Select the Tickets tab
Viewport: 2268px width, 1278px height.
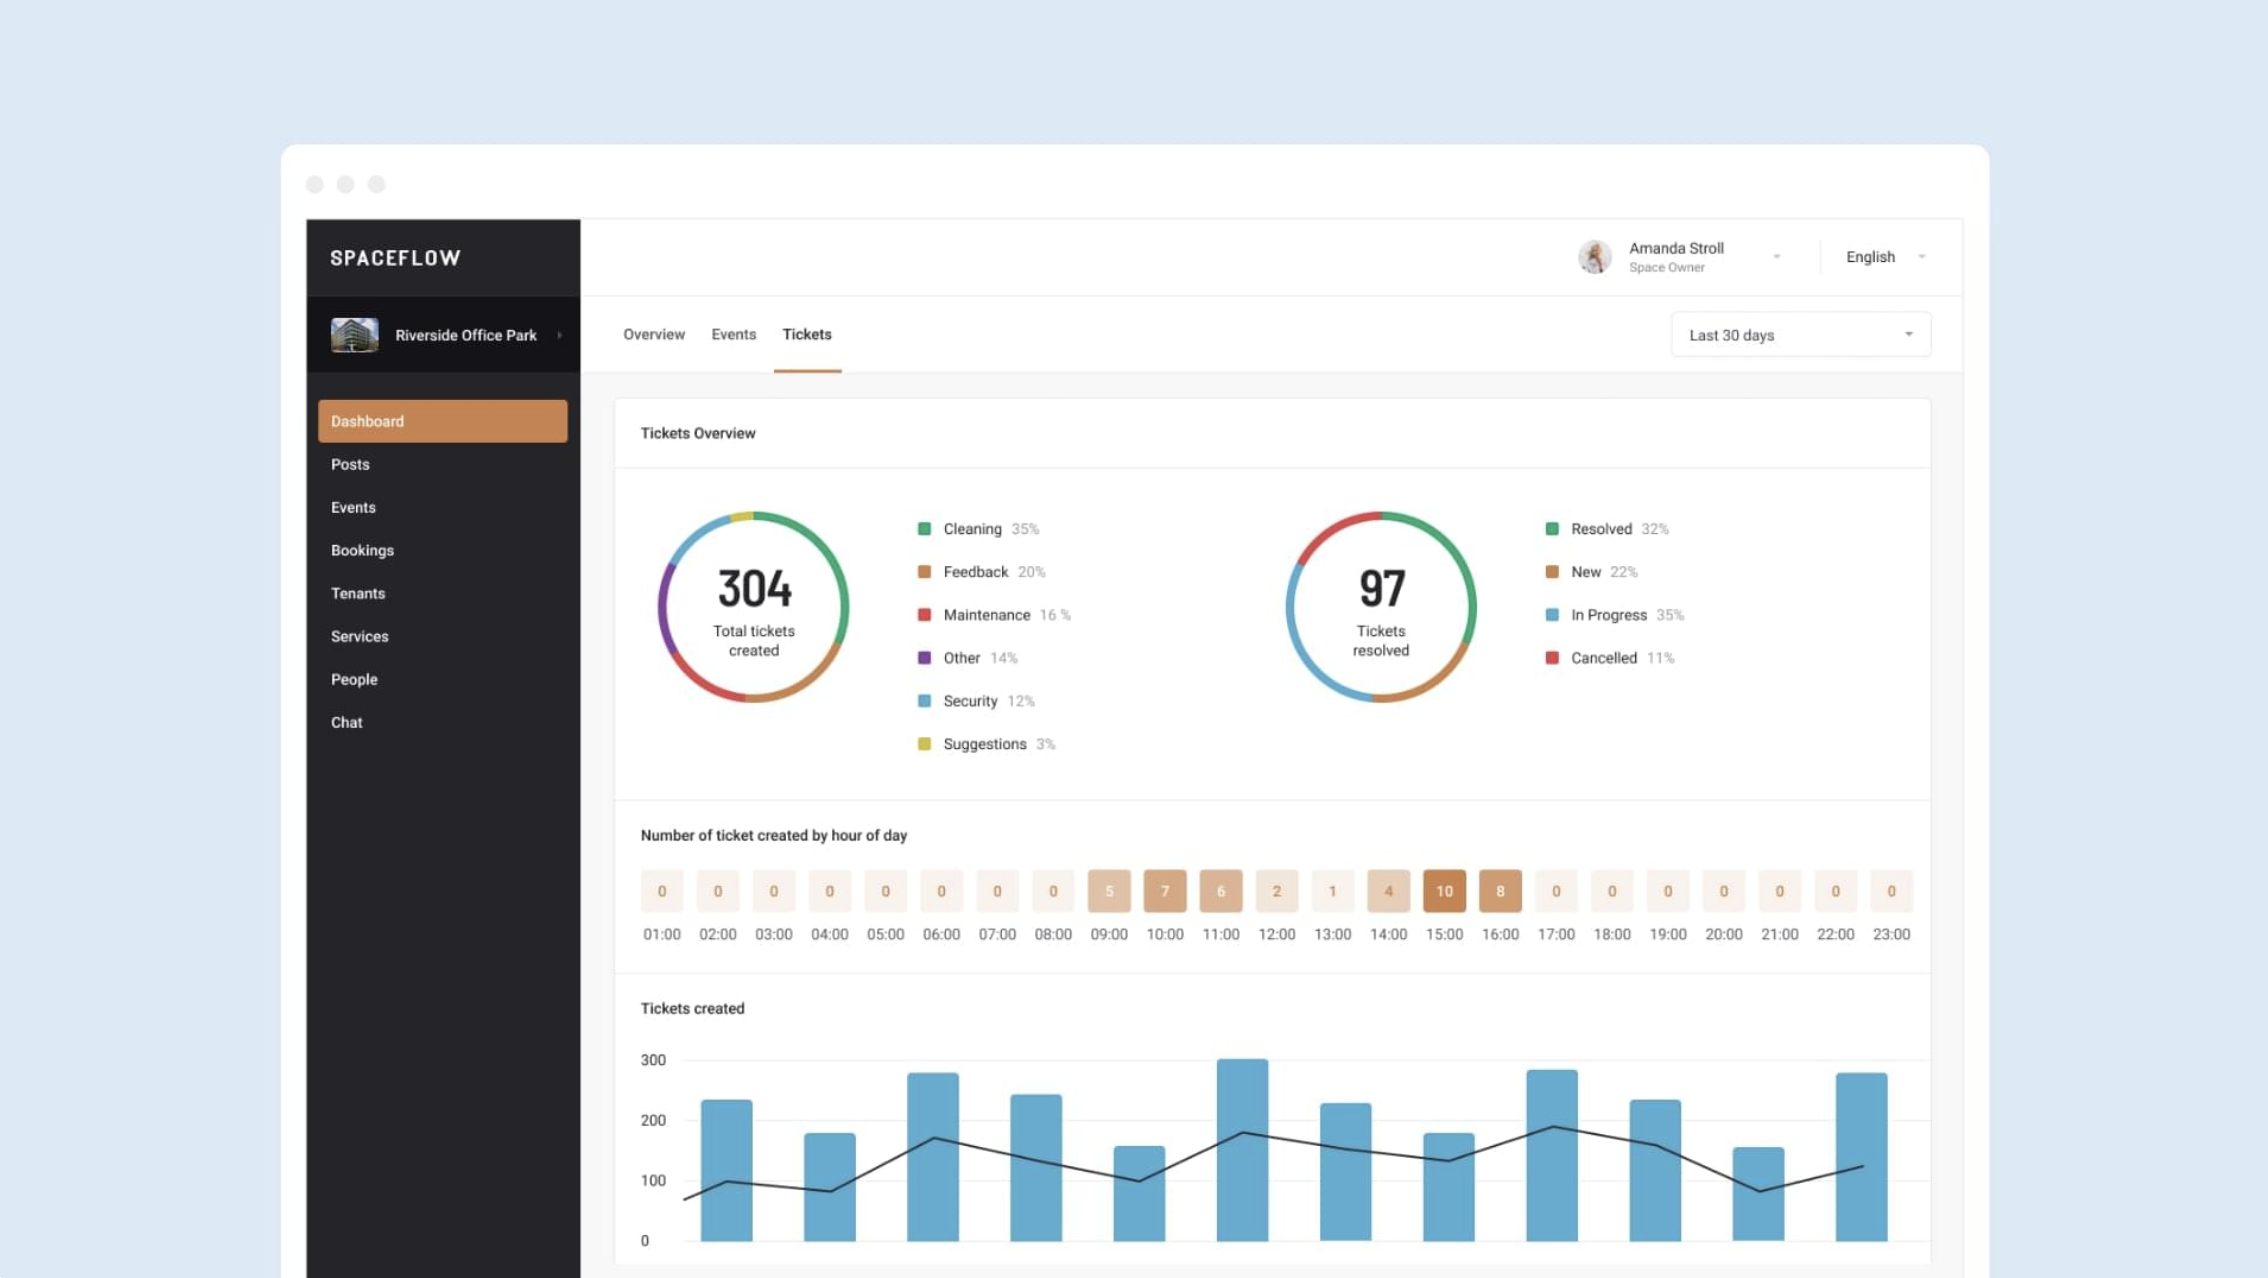point(807,334)
